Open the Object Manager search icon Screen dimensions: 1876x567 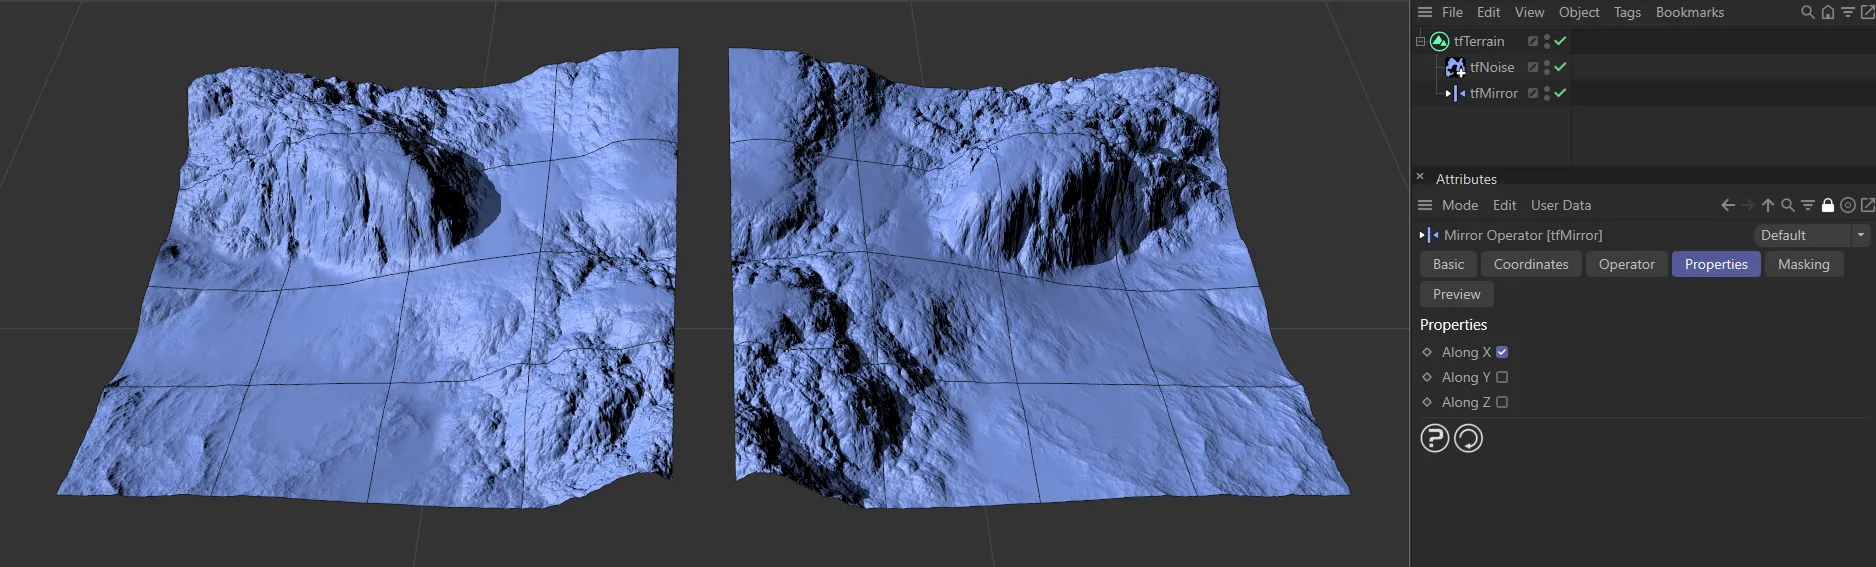(1807, 12)
